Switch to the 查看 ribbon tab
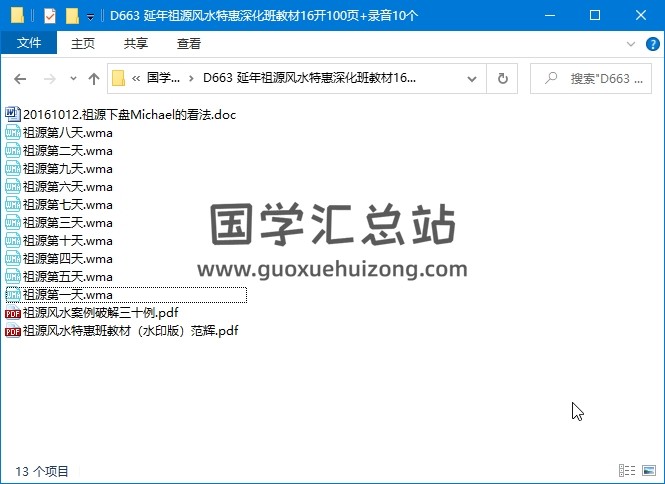 pos(188,44)
